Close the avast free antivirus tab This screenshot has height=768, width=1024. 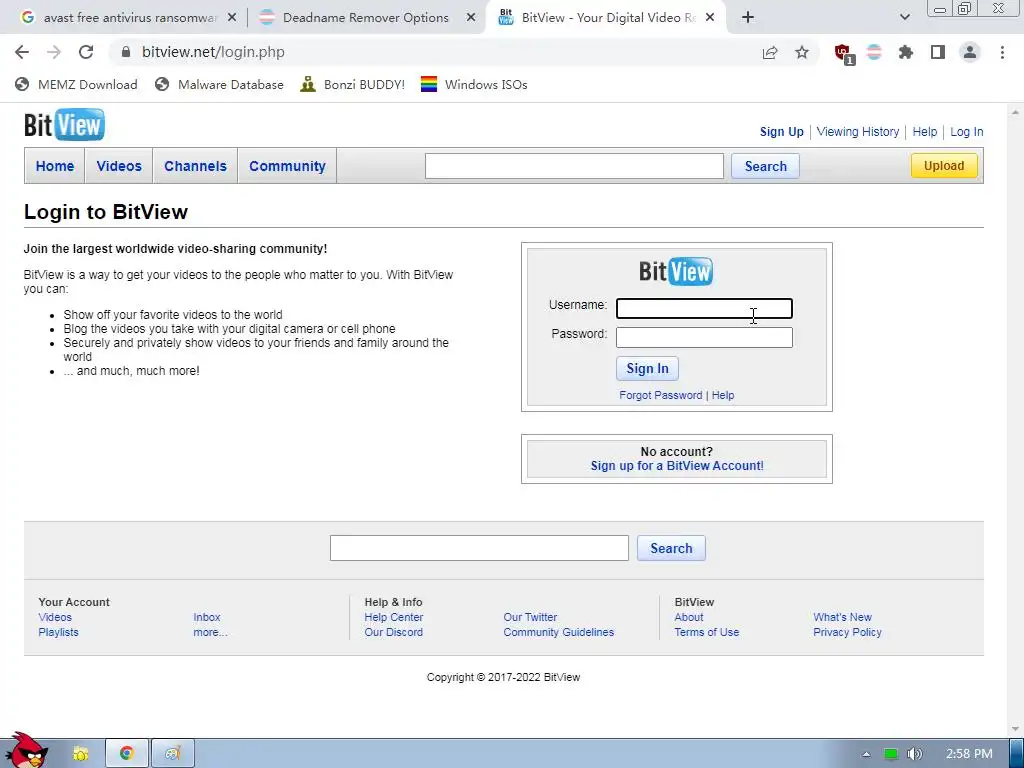232,18
